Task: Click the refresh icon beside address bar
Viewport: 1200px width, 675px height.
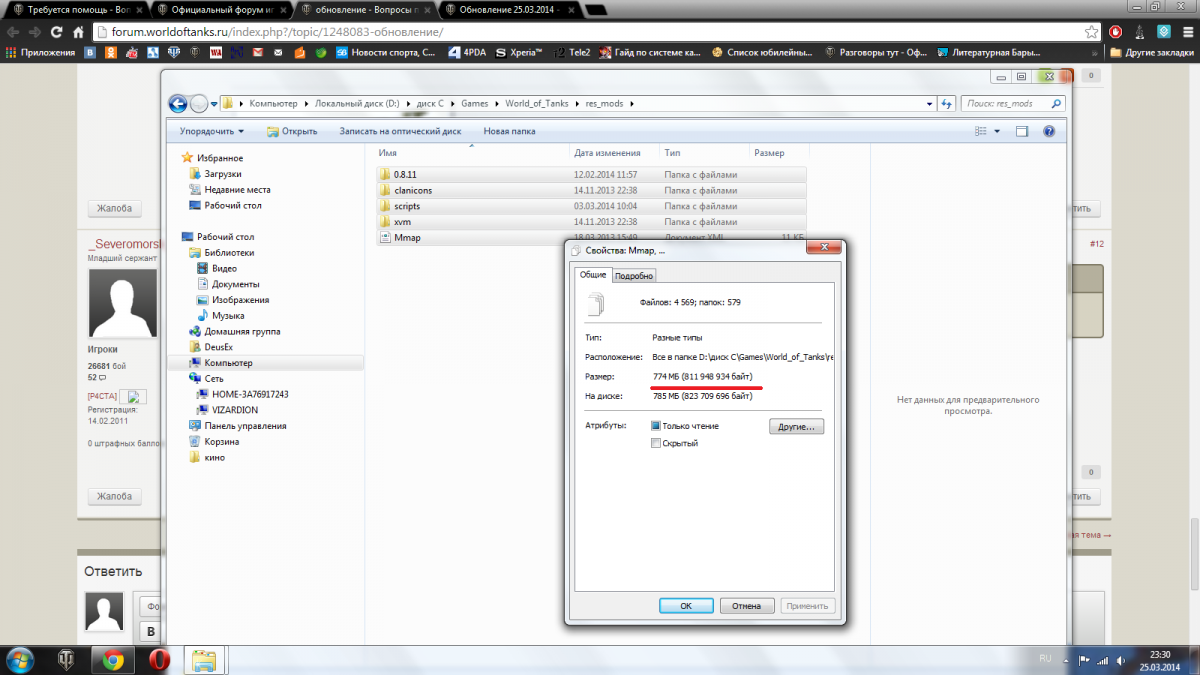Action: (946, 104)
